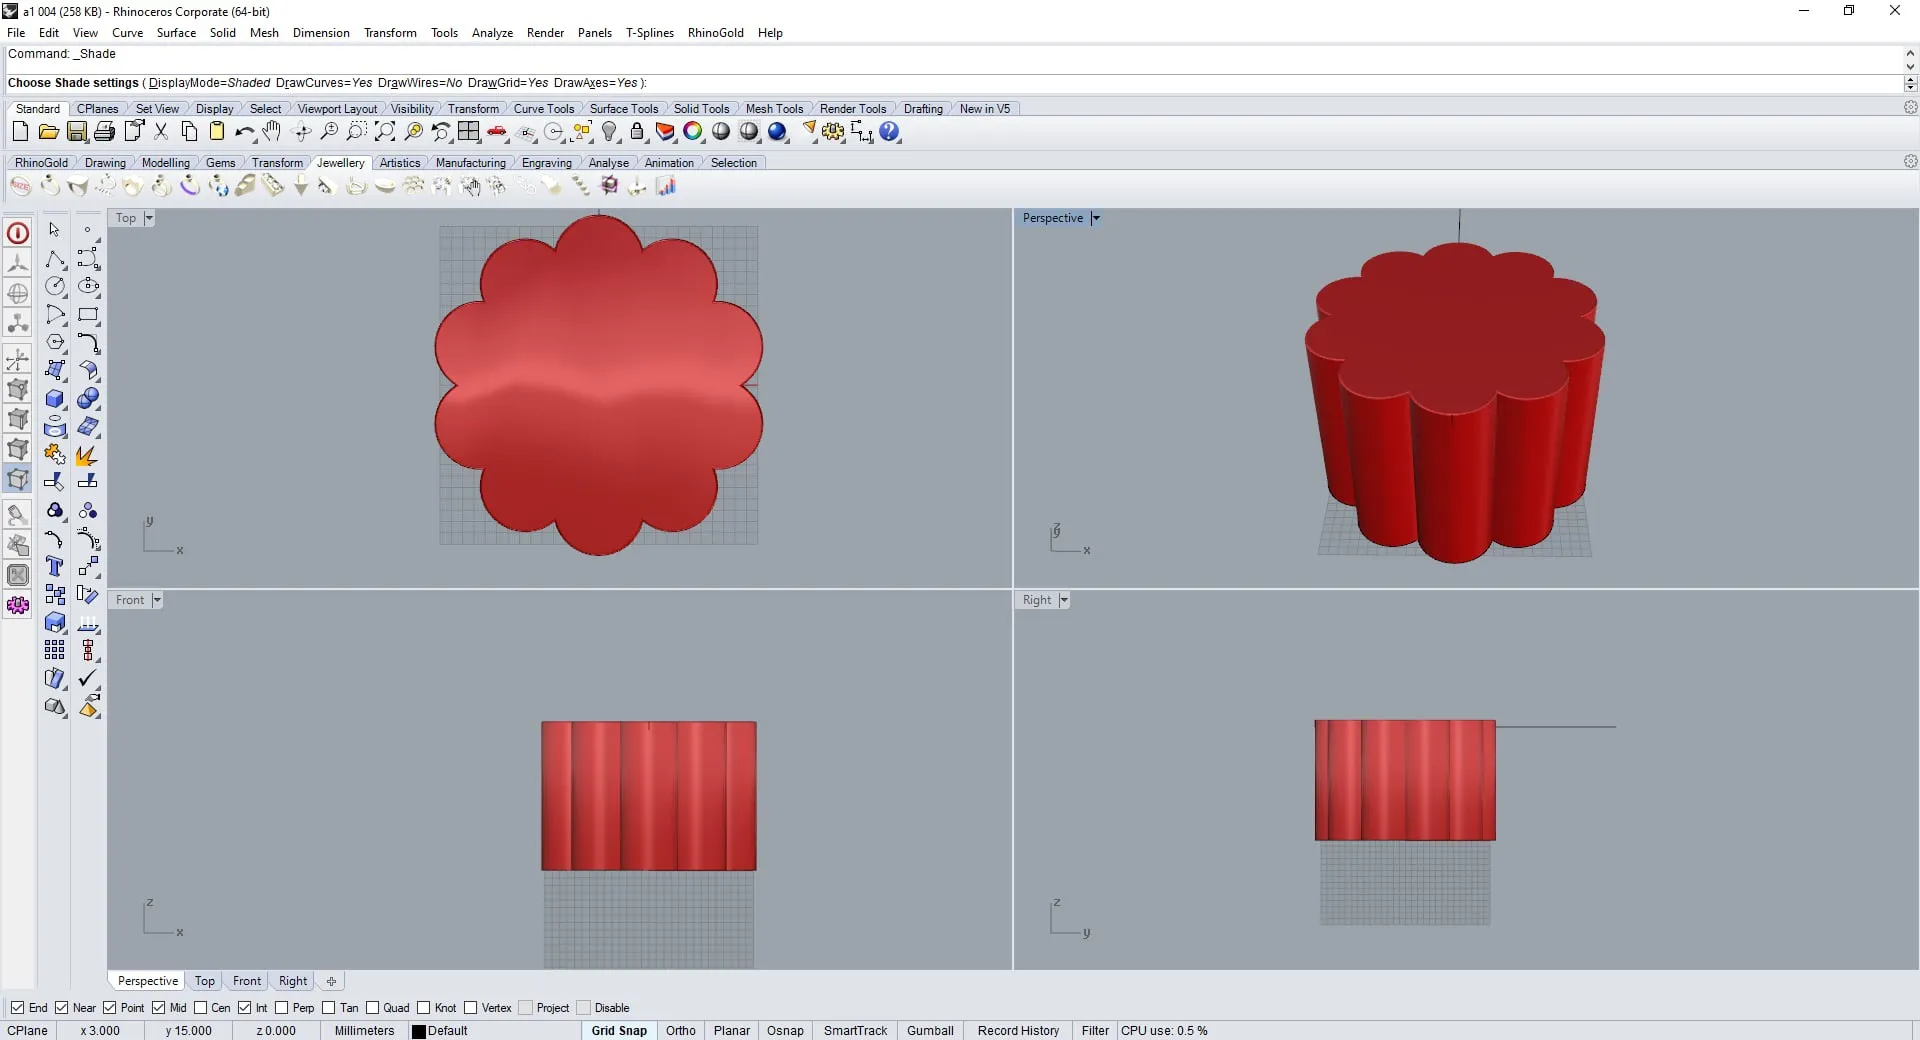This screenshot has height=1040, width=1920.
Task: Click the red power circle icon
Action: [18, 233]
